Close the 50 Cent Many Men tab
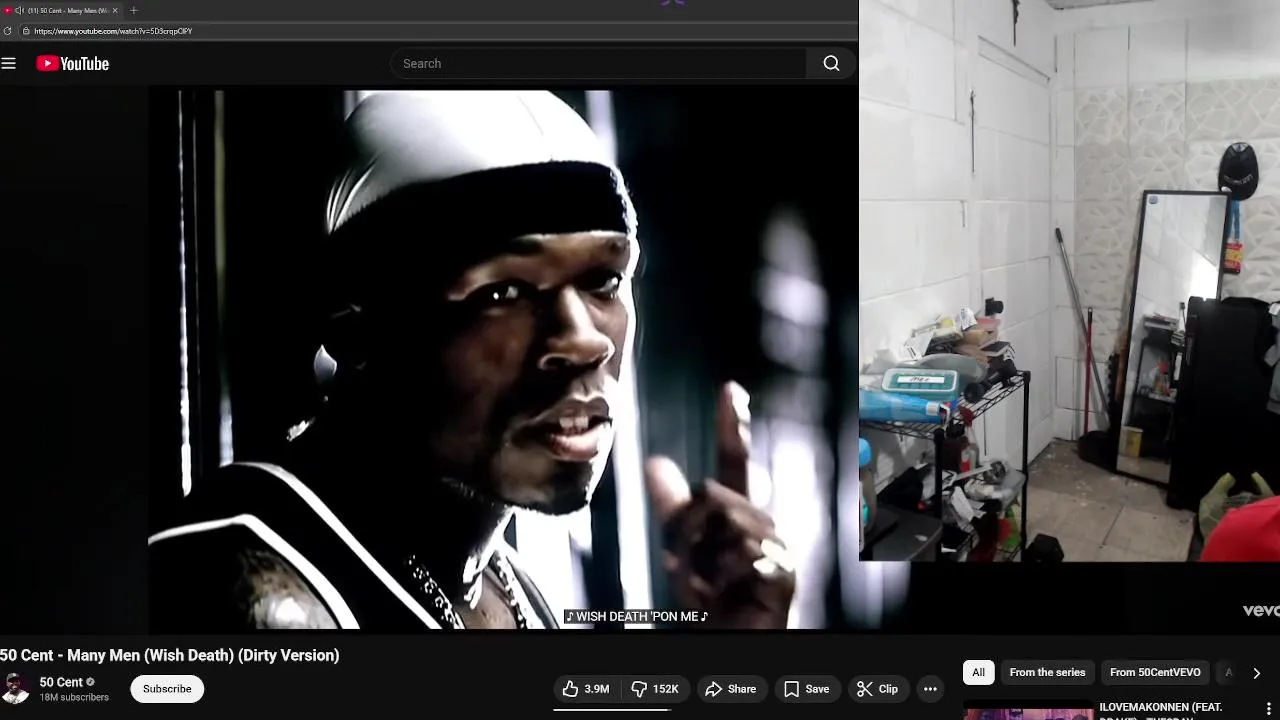Viewport: 1280px width, 720px height. tap(115, 10)
